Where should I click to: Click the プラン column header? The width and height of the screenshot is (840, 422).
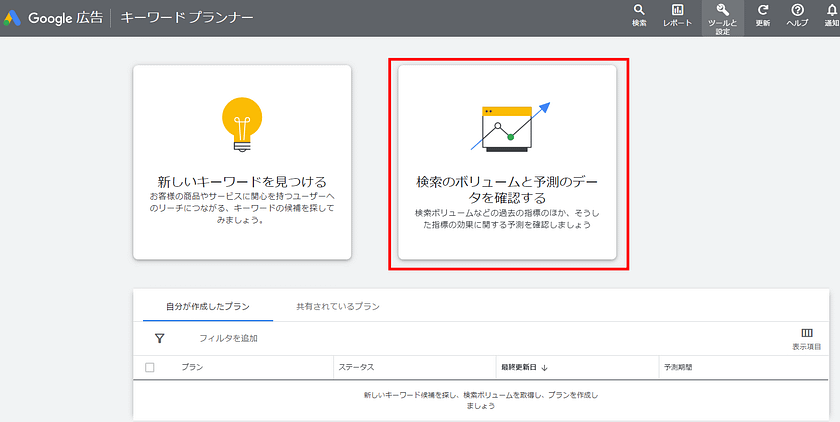click(192, 367)
